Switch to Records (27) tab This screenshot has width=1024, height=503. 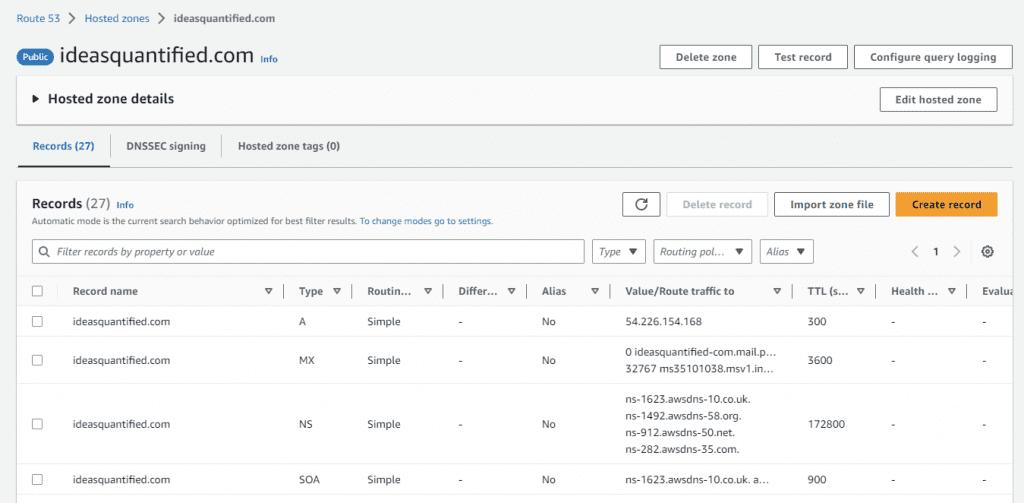pyautogui.click(x=63, y=146)
